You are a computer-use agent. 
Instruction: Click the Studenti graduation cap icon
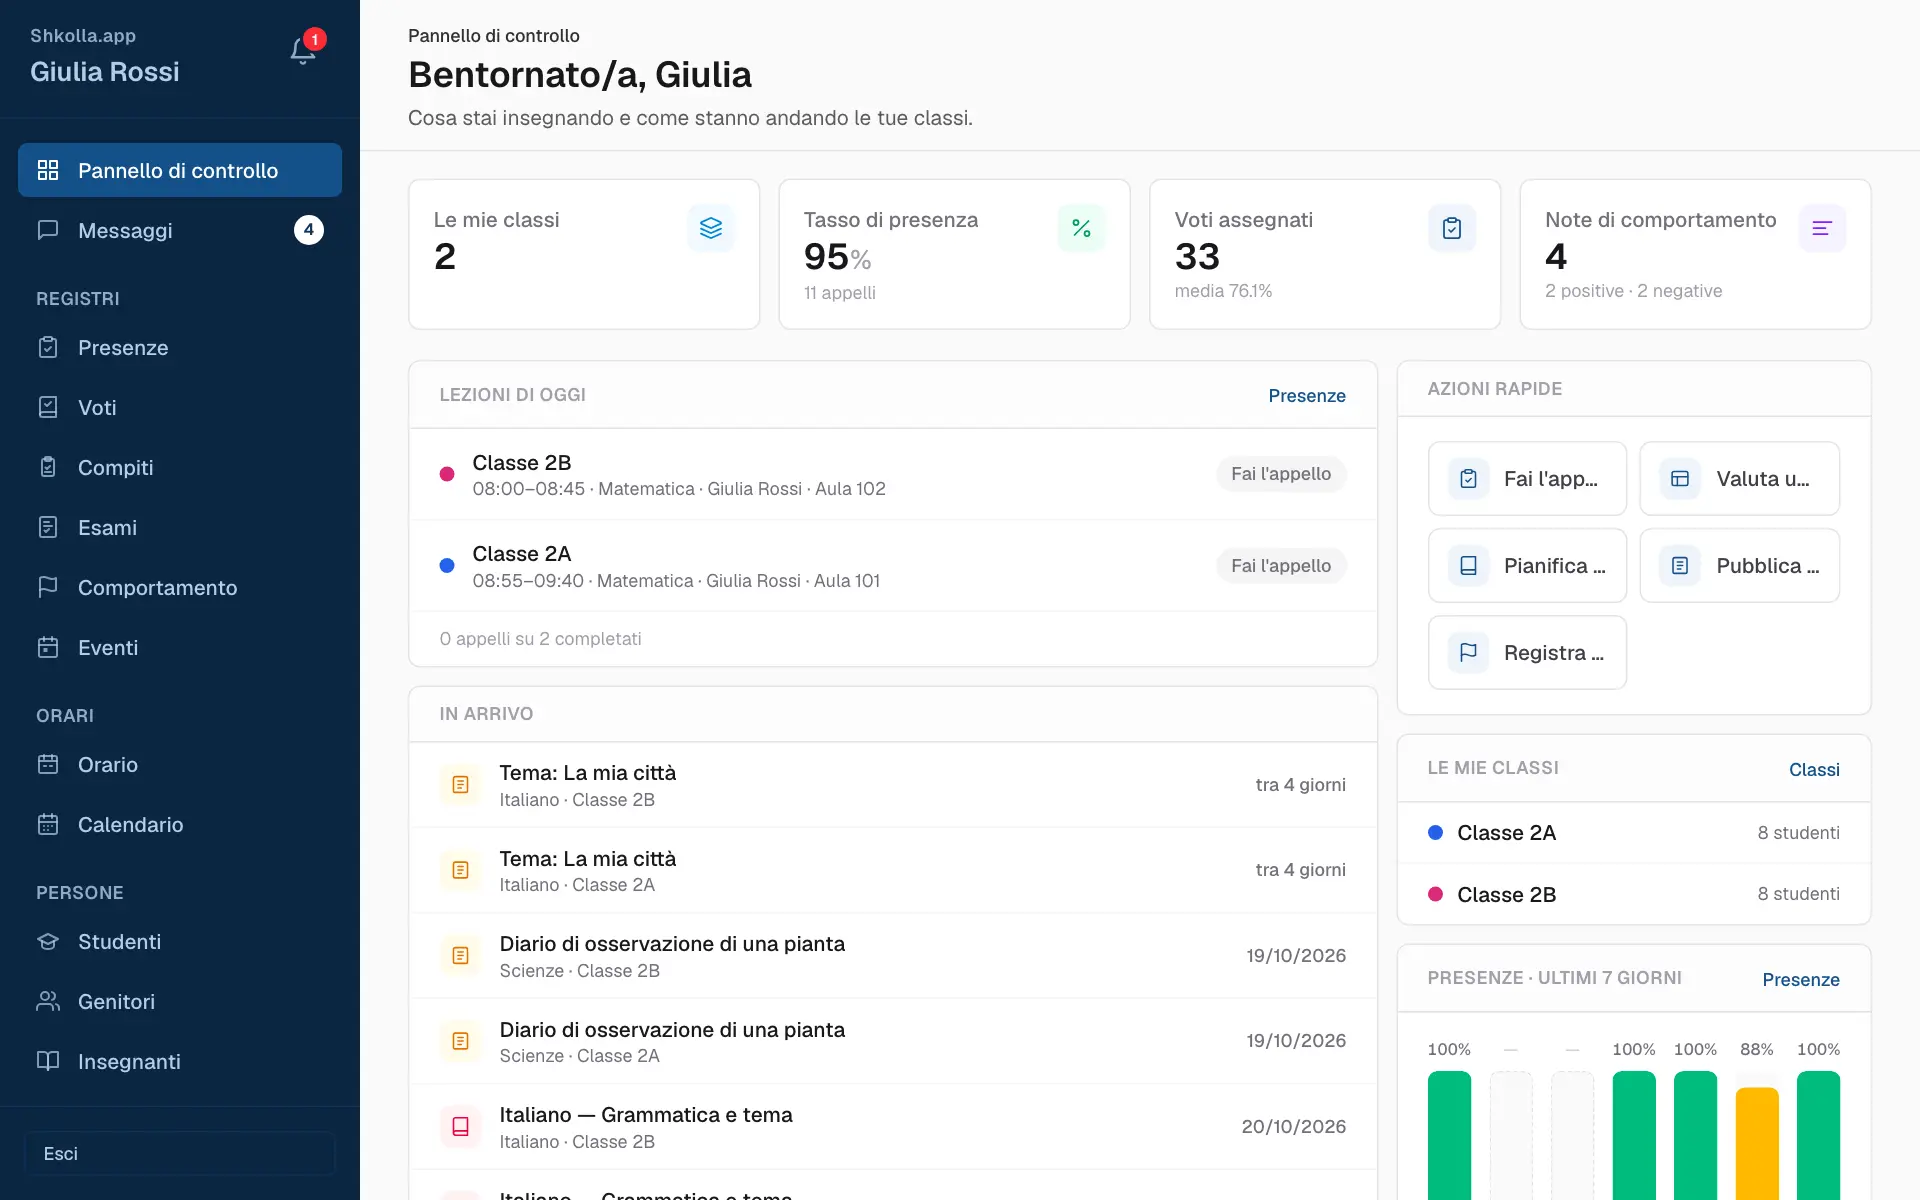[x=48, y=941]
